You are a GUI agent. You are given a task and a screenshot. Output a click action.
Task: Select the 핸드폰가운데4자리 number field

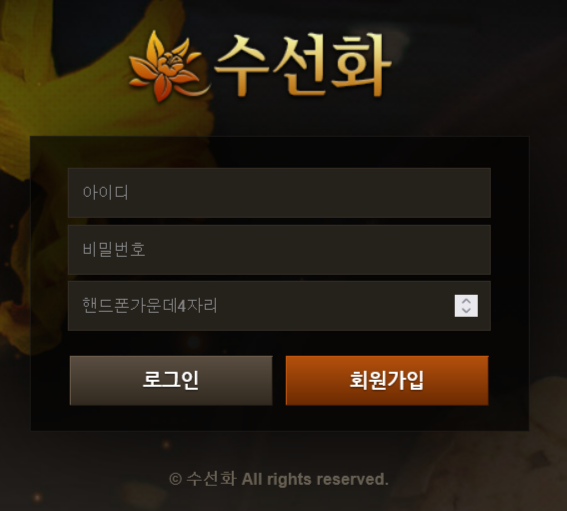tap(279, 306)
